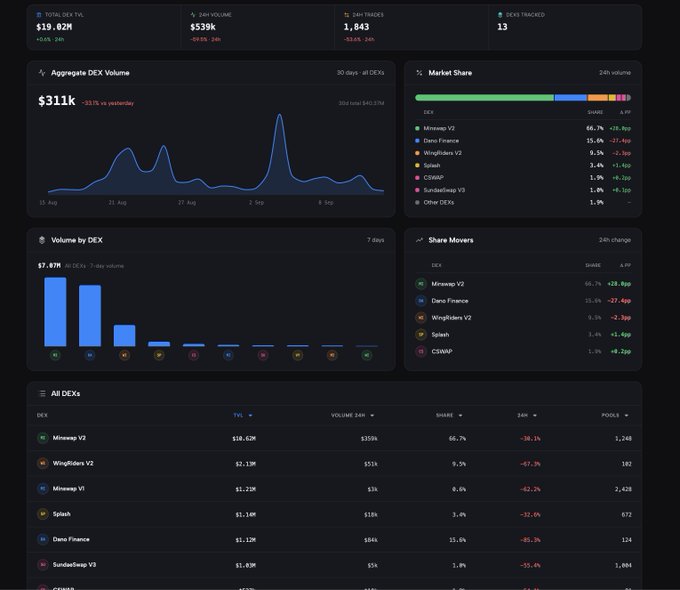Open Minswap V1 name in All DEXs table

69,488
